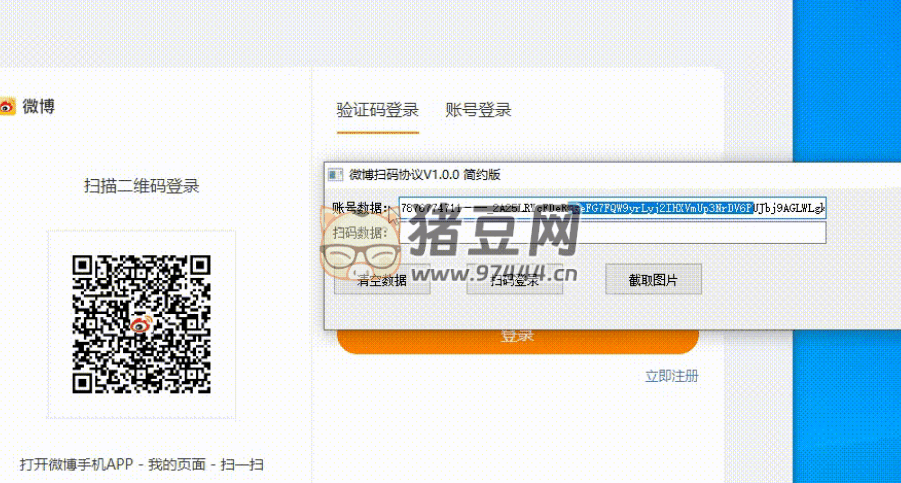Click the 微博扫码协议 window title icon
Viewport: 901px width, 483px height.
336,174
